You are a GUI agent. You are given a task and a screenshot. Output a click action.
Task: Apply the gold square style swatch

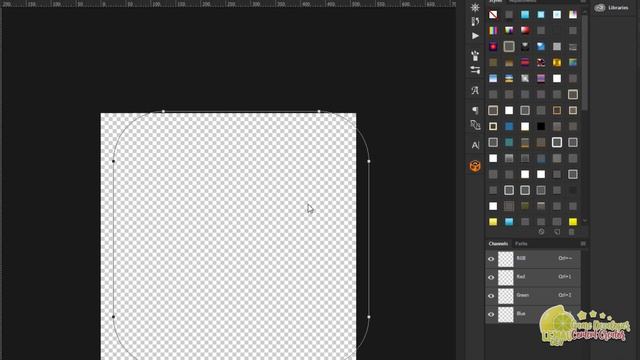[x=557, y=62]
